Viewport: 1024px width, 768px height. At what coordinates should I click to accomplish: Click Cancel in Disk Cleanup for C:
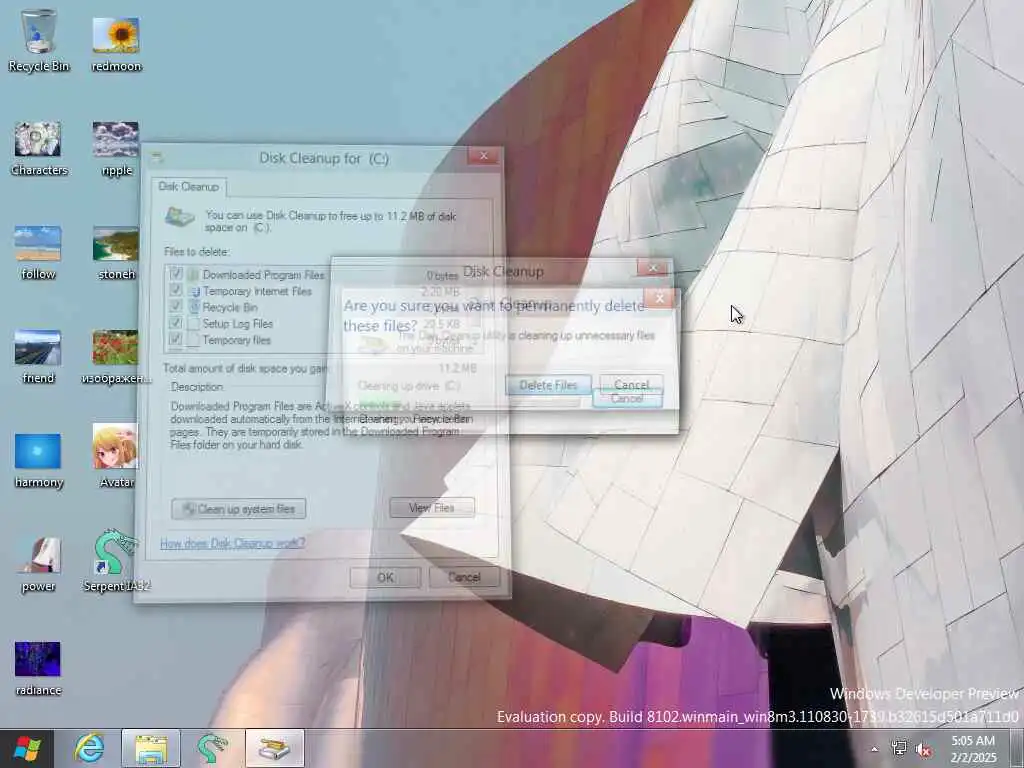464,577
